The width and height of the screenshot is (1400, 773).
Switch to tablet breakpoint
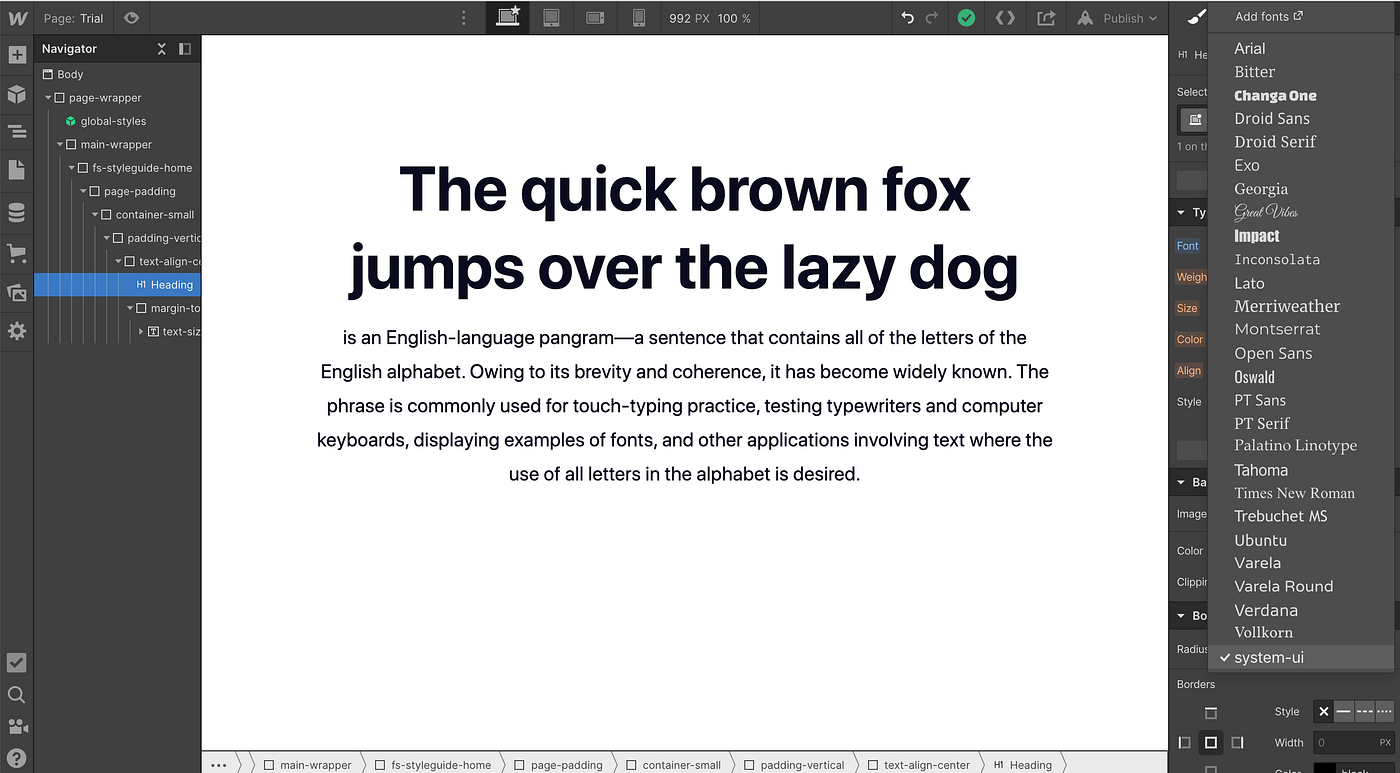coord(551,18)
